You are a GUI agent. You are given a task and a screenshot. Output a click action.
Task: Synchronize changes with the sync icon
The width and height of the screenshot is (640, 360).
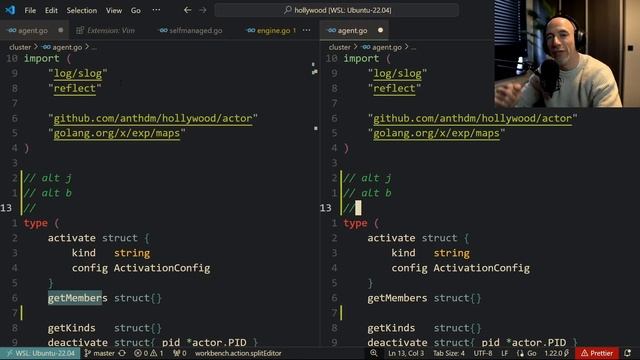[x=122, y=353]
